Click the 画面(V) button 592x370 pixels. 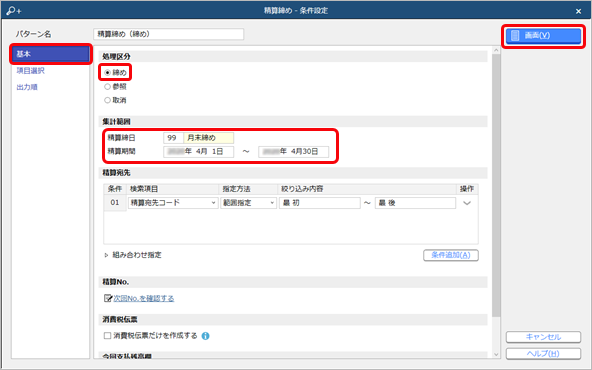[543, 35]
